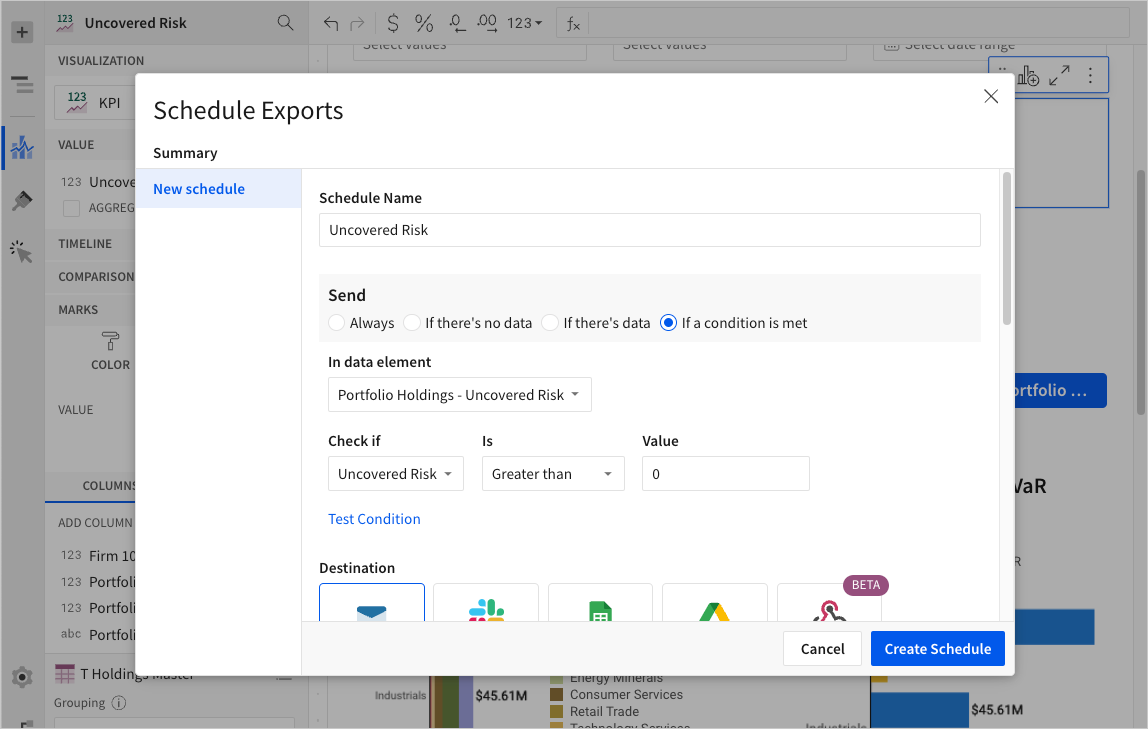Viewport: 1148px width, 729px height.
Task: Open the In data element dropdown
Action: tap(459, 395)
